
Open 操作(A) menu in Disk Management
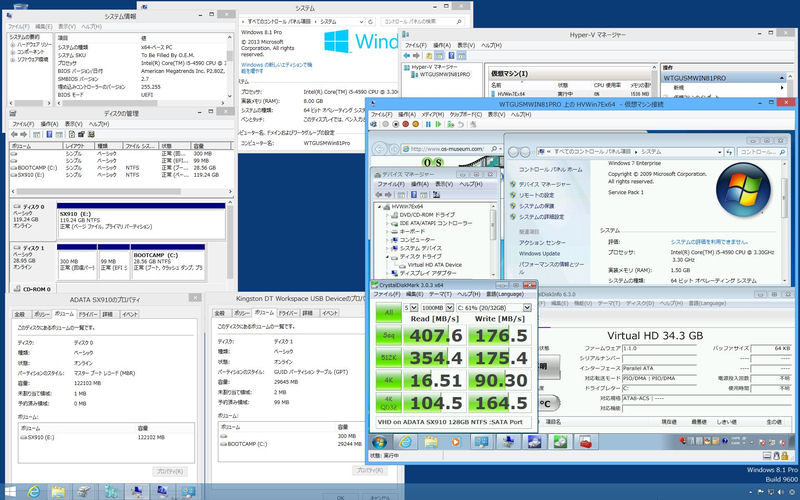point(49,124)
